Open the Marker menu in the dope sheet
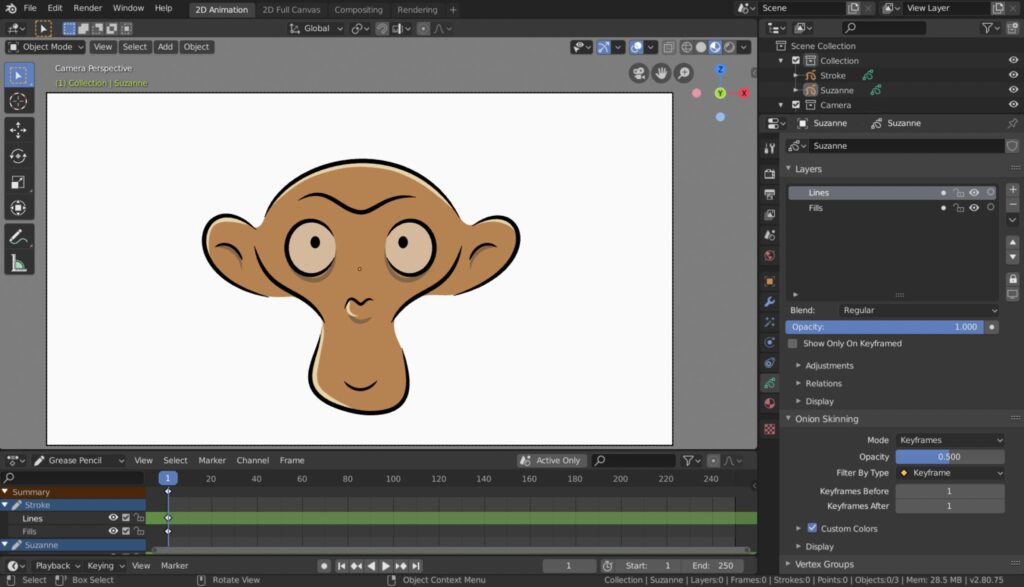Image resolution: width=1024 pixels, height=587 pixels. (212, 460)
